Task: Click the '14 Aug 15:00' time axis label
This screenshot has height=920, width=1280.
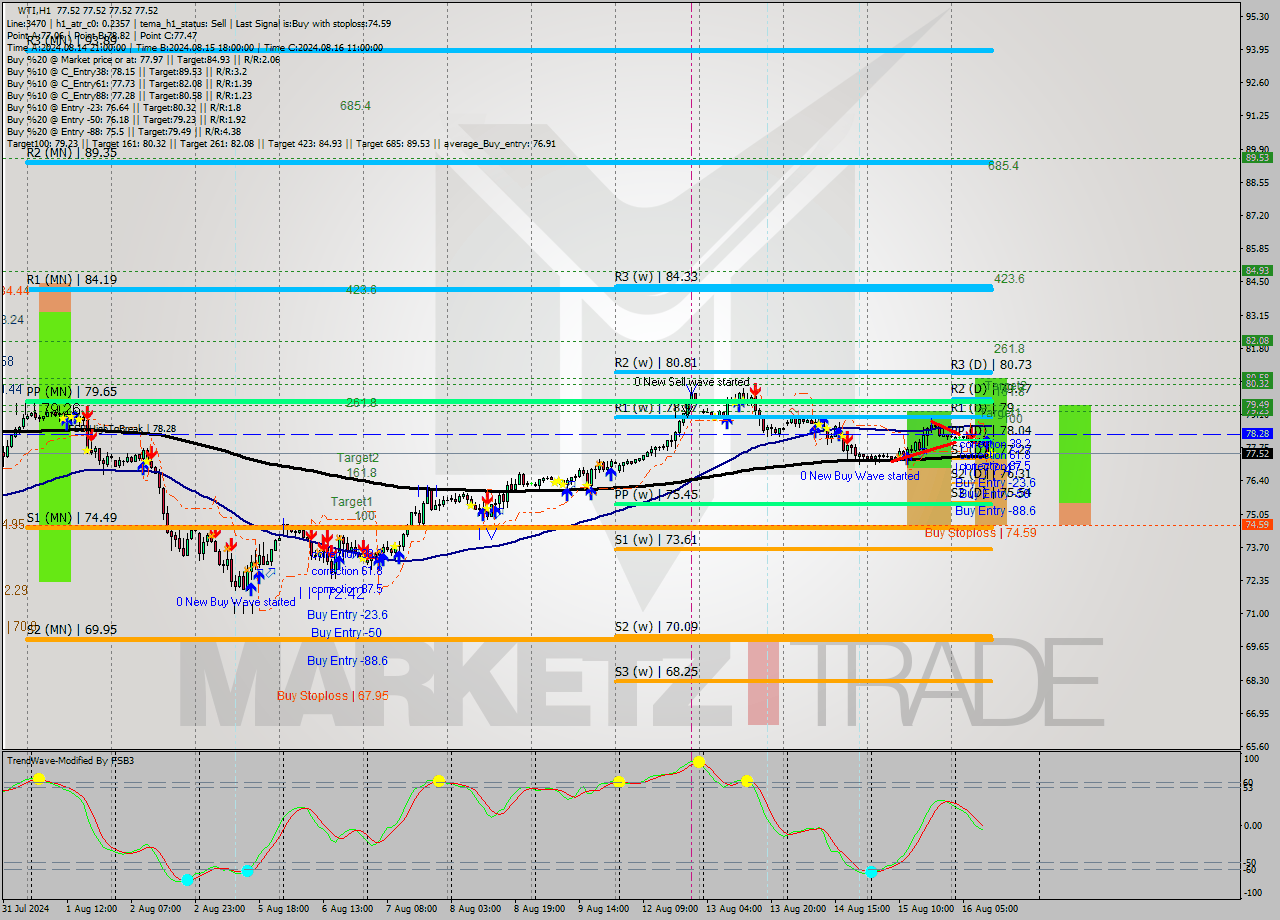Action: (x=861, y=909)
